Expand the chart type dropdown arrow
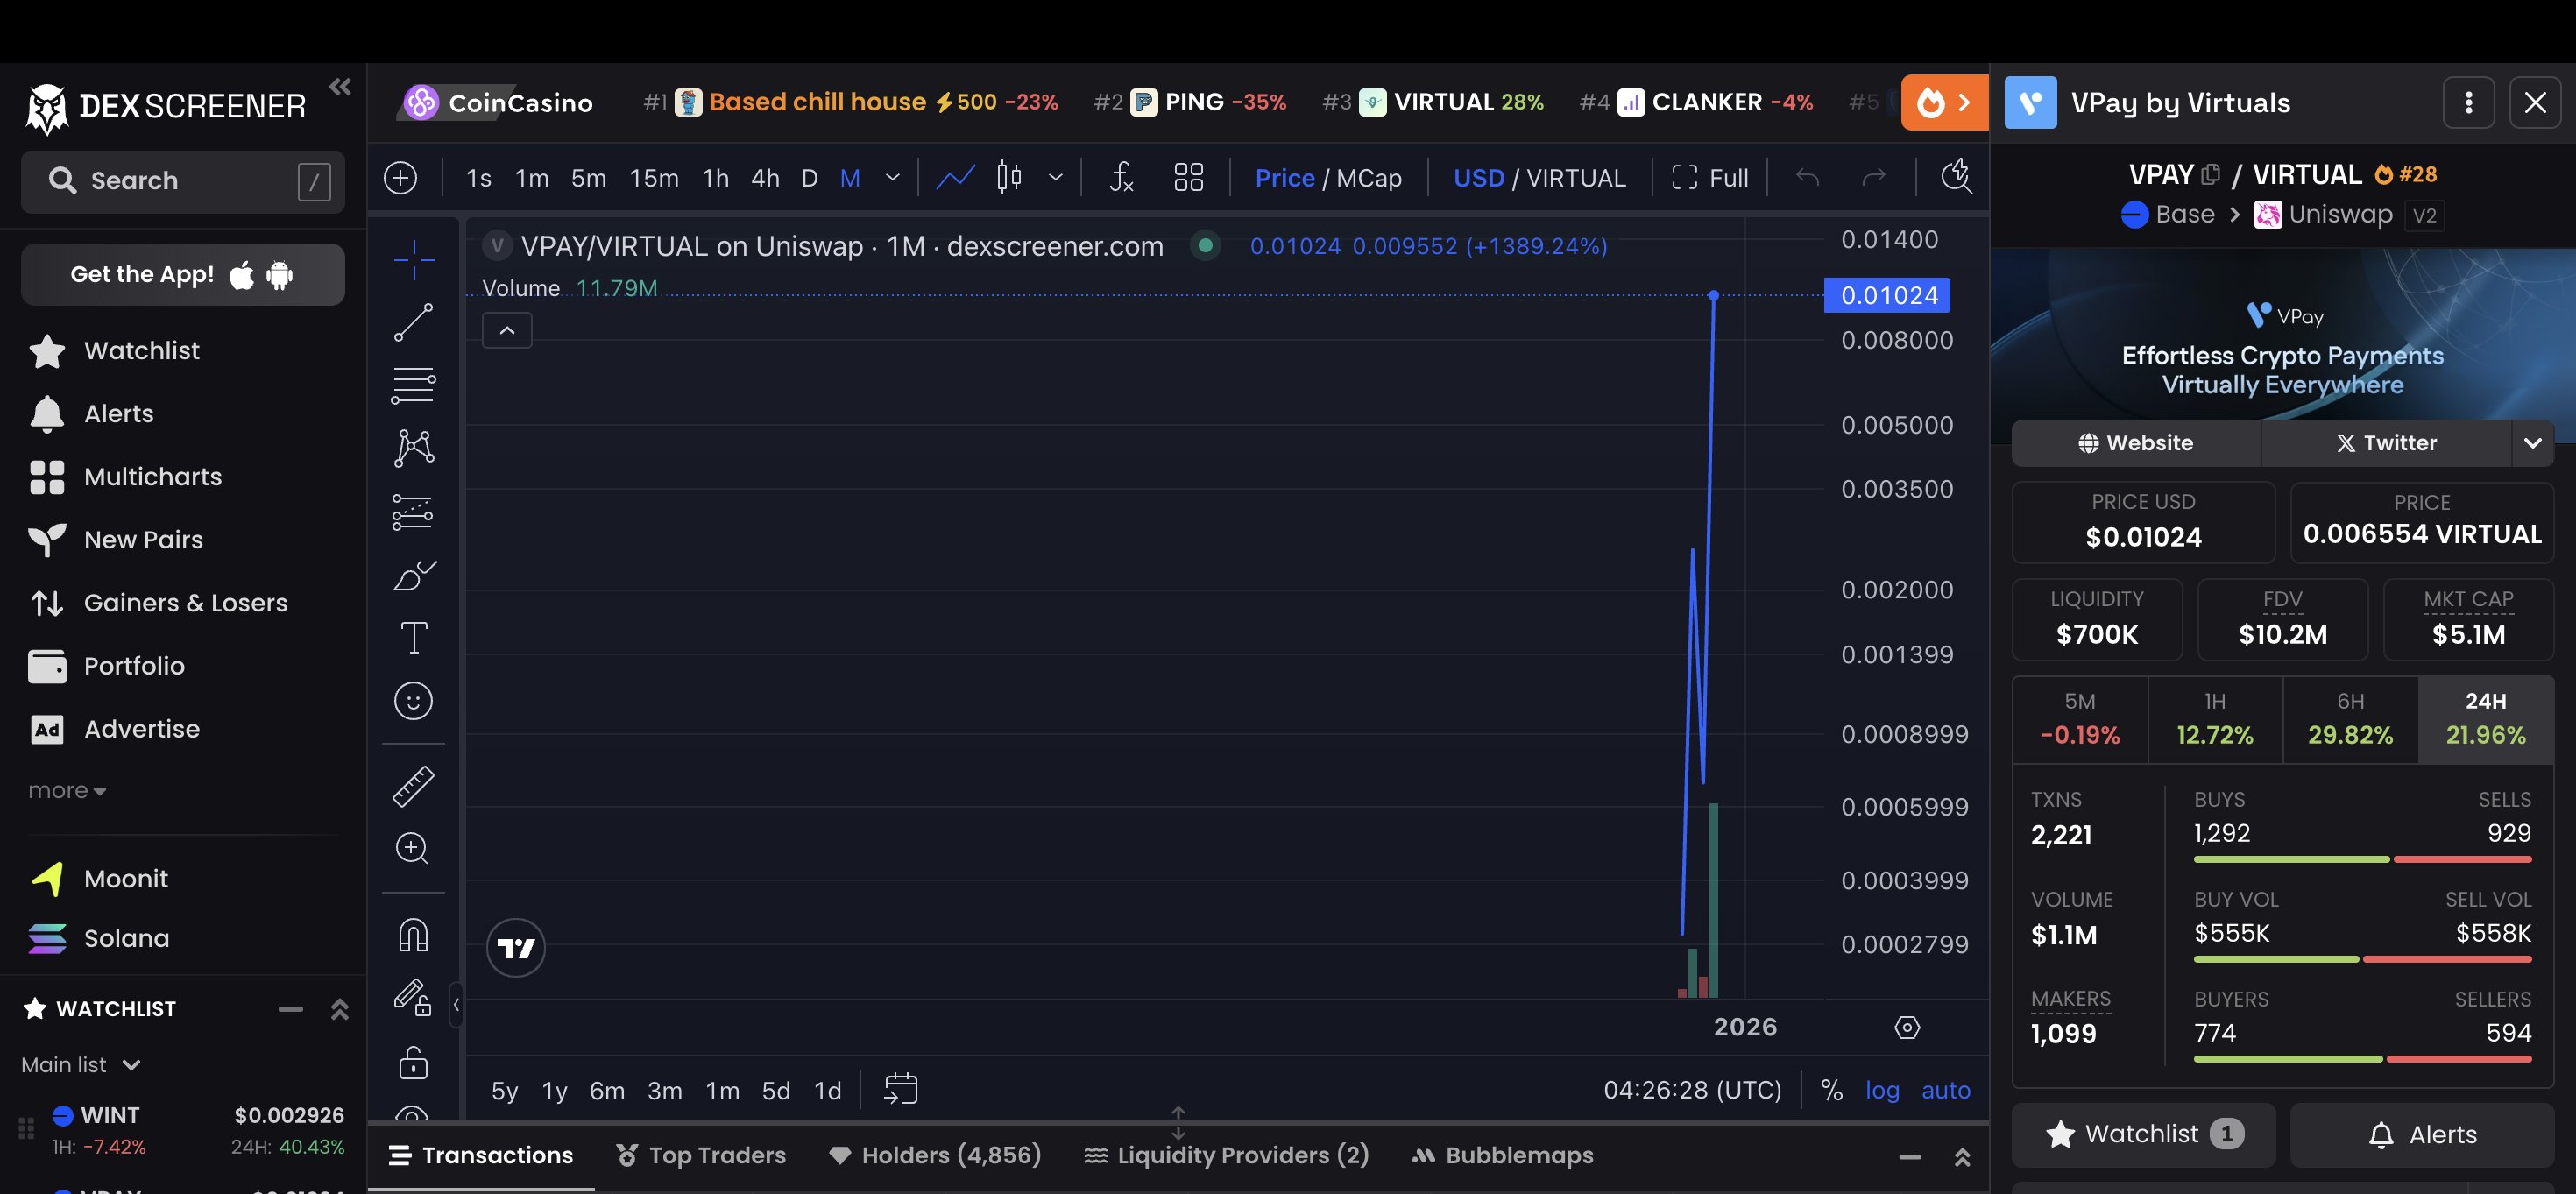The image size is (2576, 1194). click(x=1055, y=178)
